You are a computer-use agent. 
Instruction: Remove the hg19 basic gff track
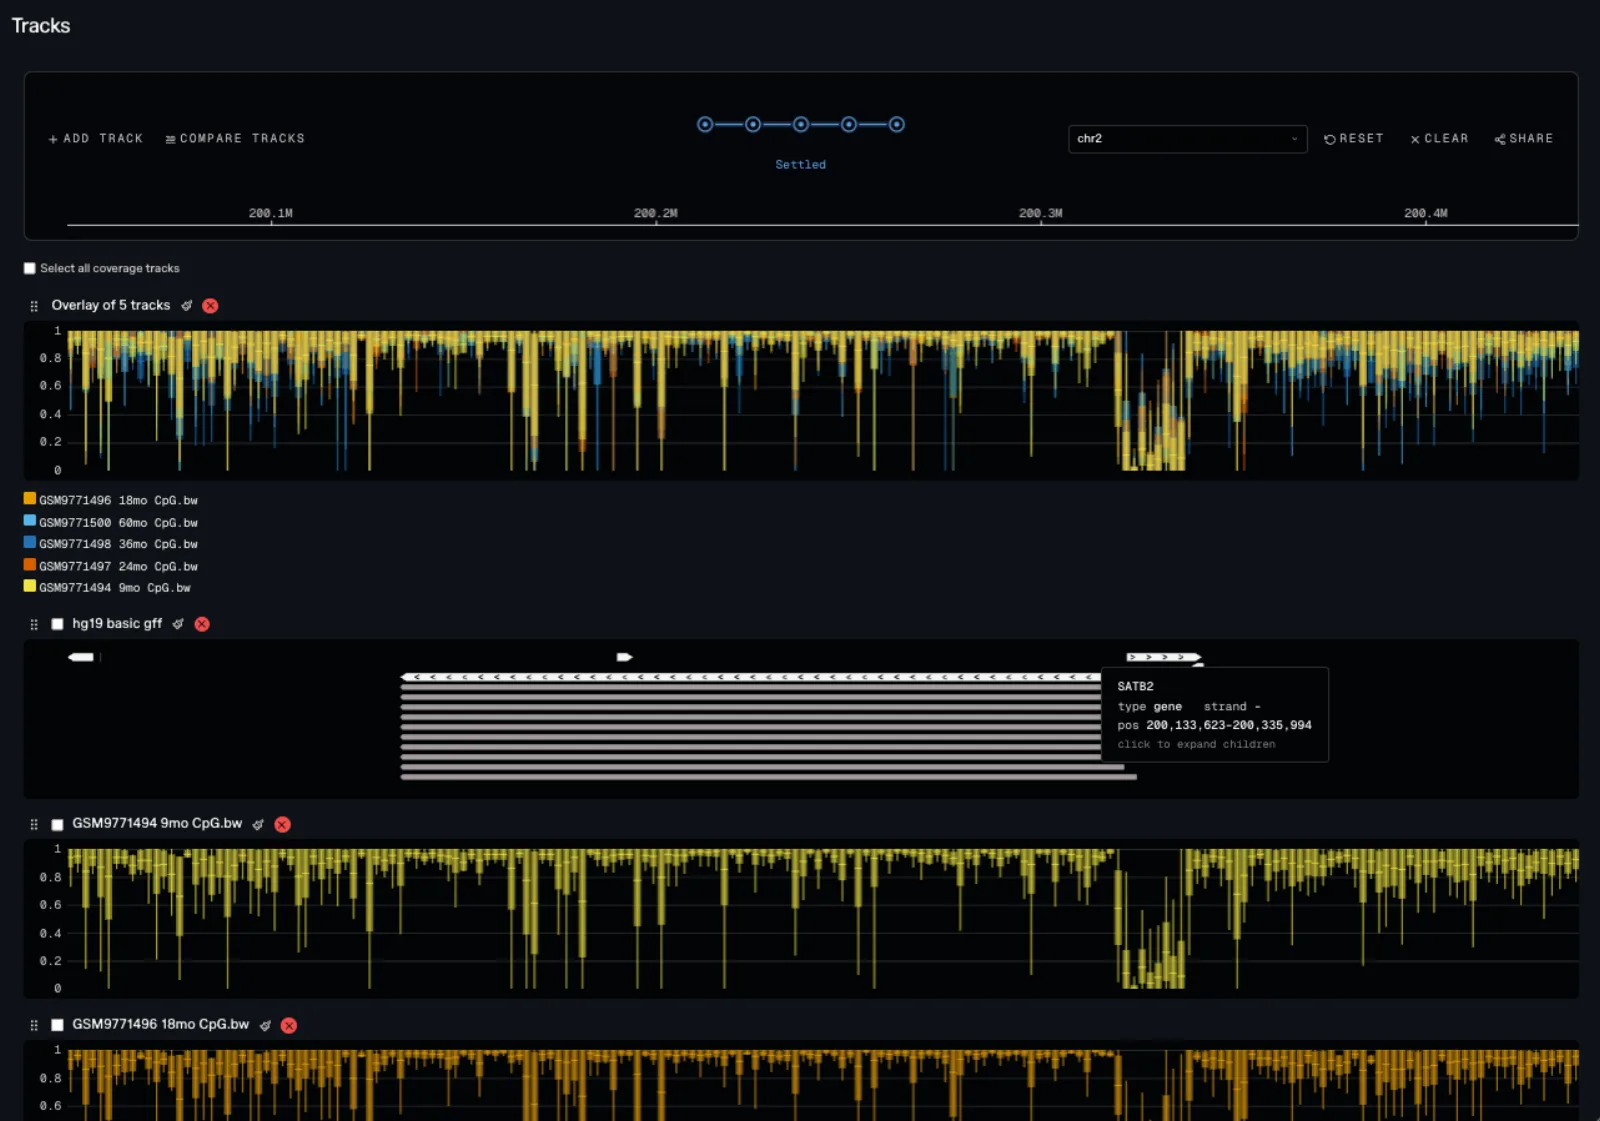point(202,624)
